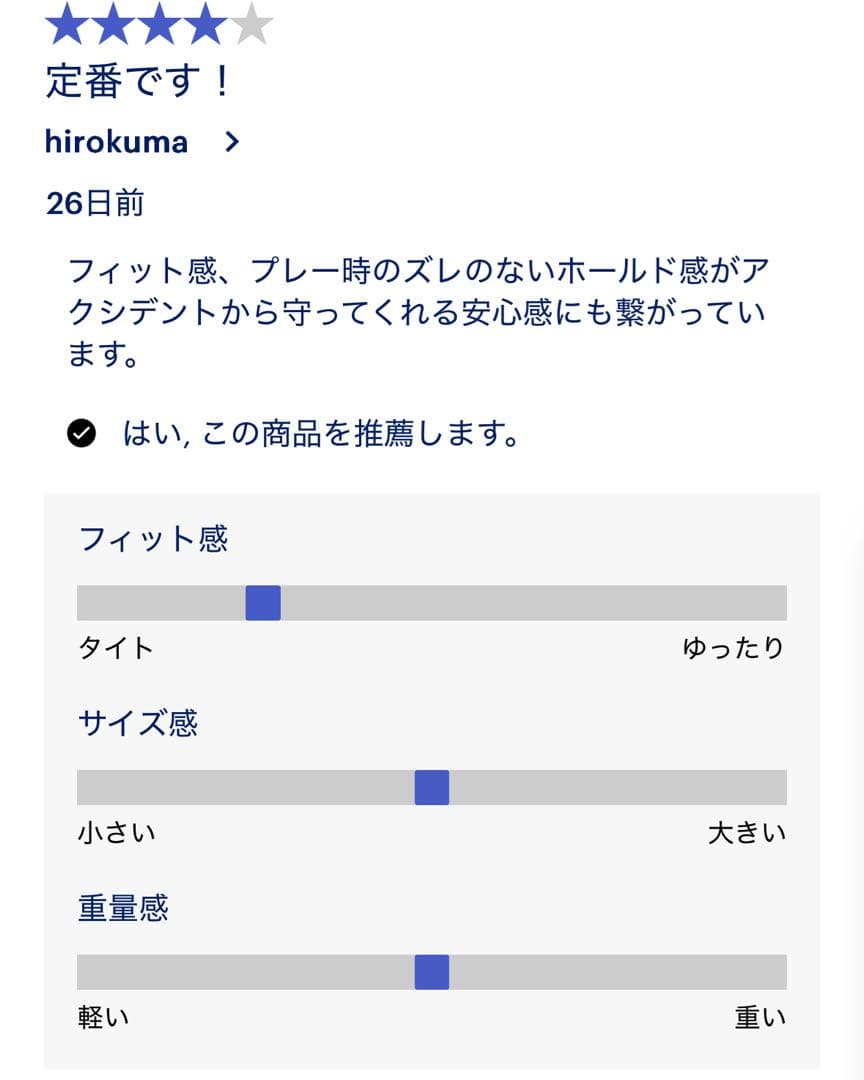
Task: Open reviewer hirokuma's profile link
Action: [x=116, y=142]
